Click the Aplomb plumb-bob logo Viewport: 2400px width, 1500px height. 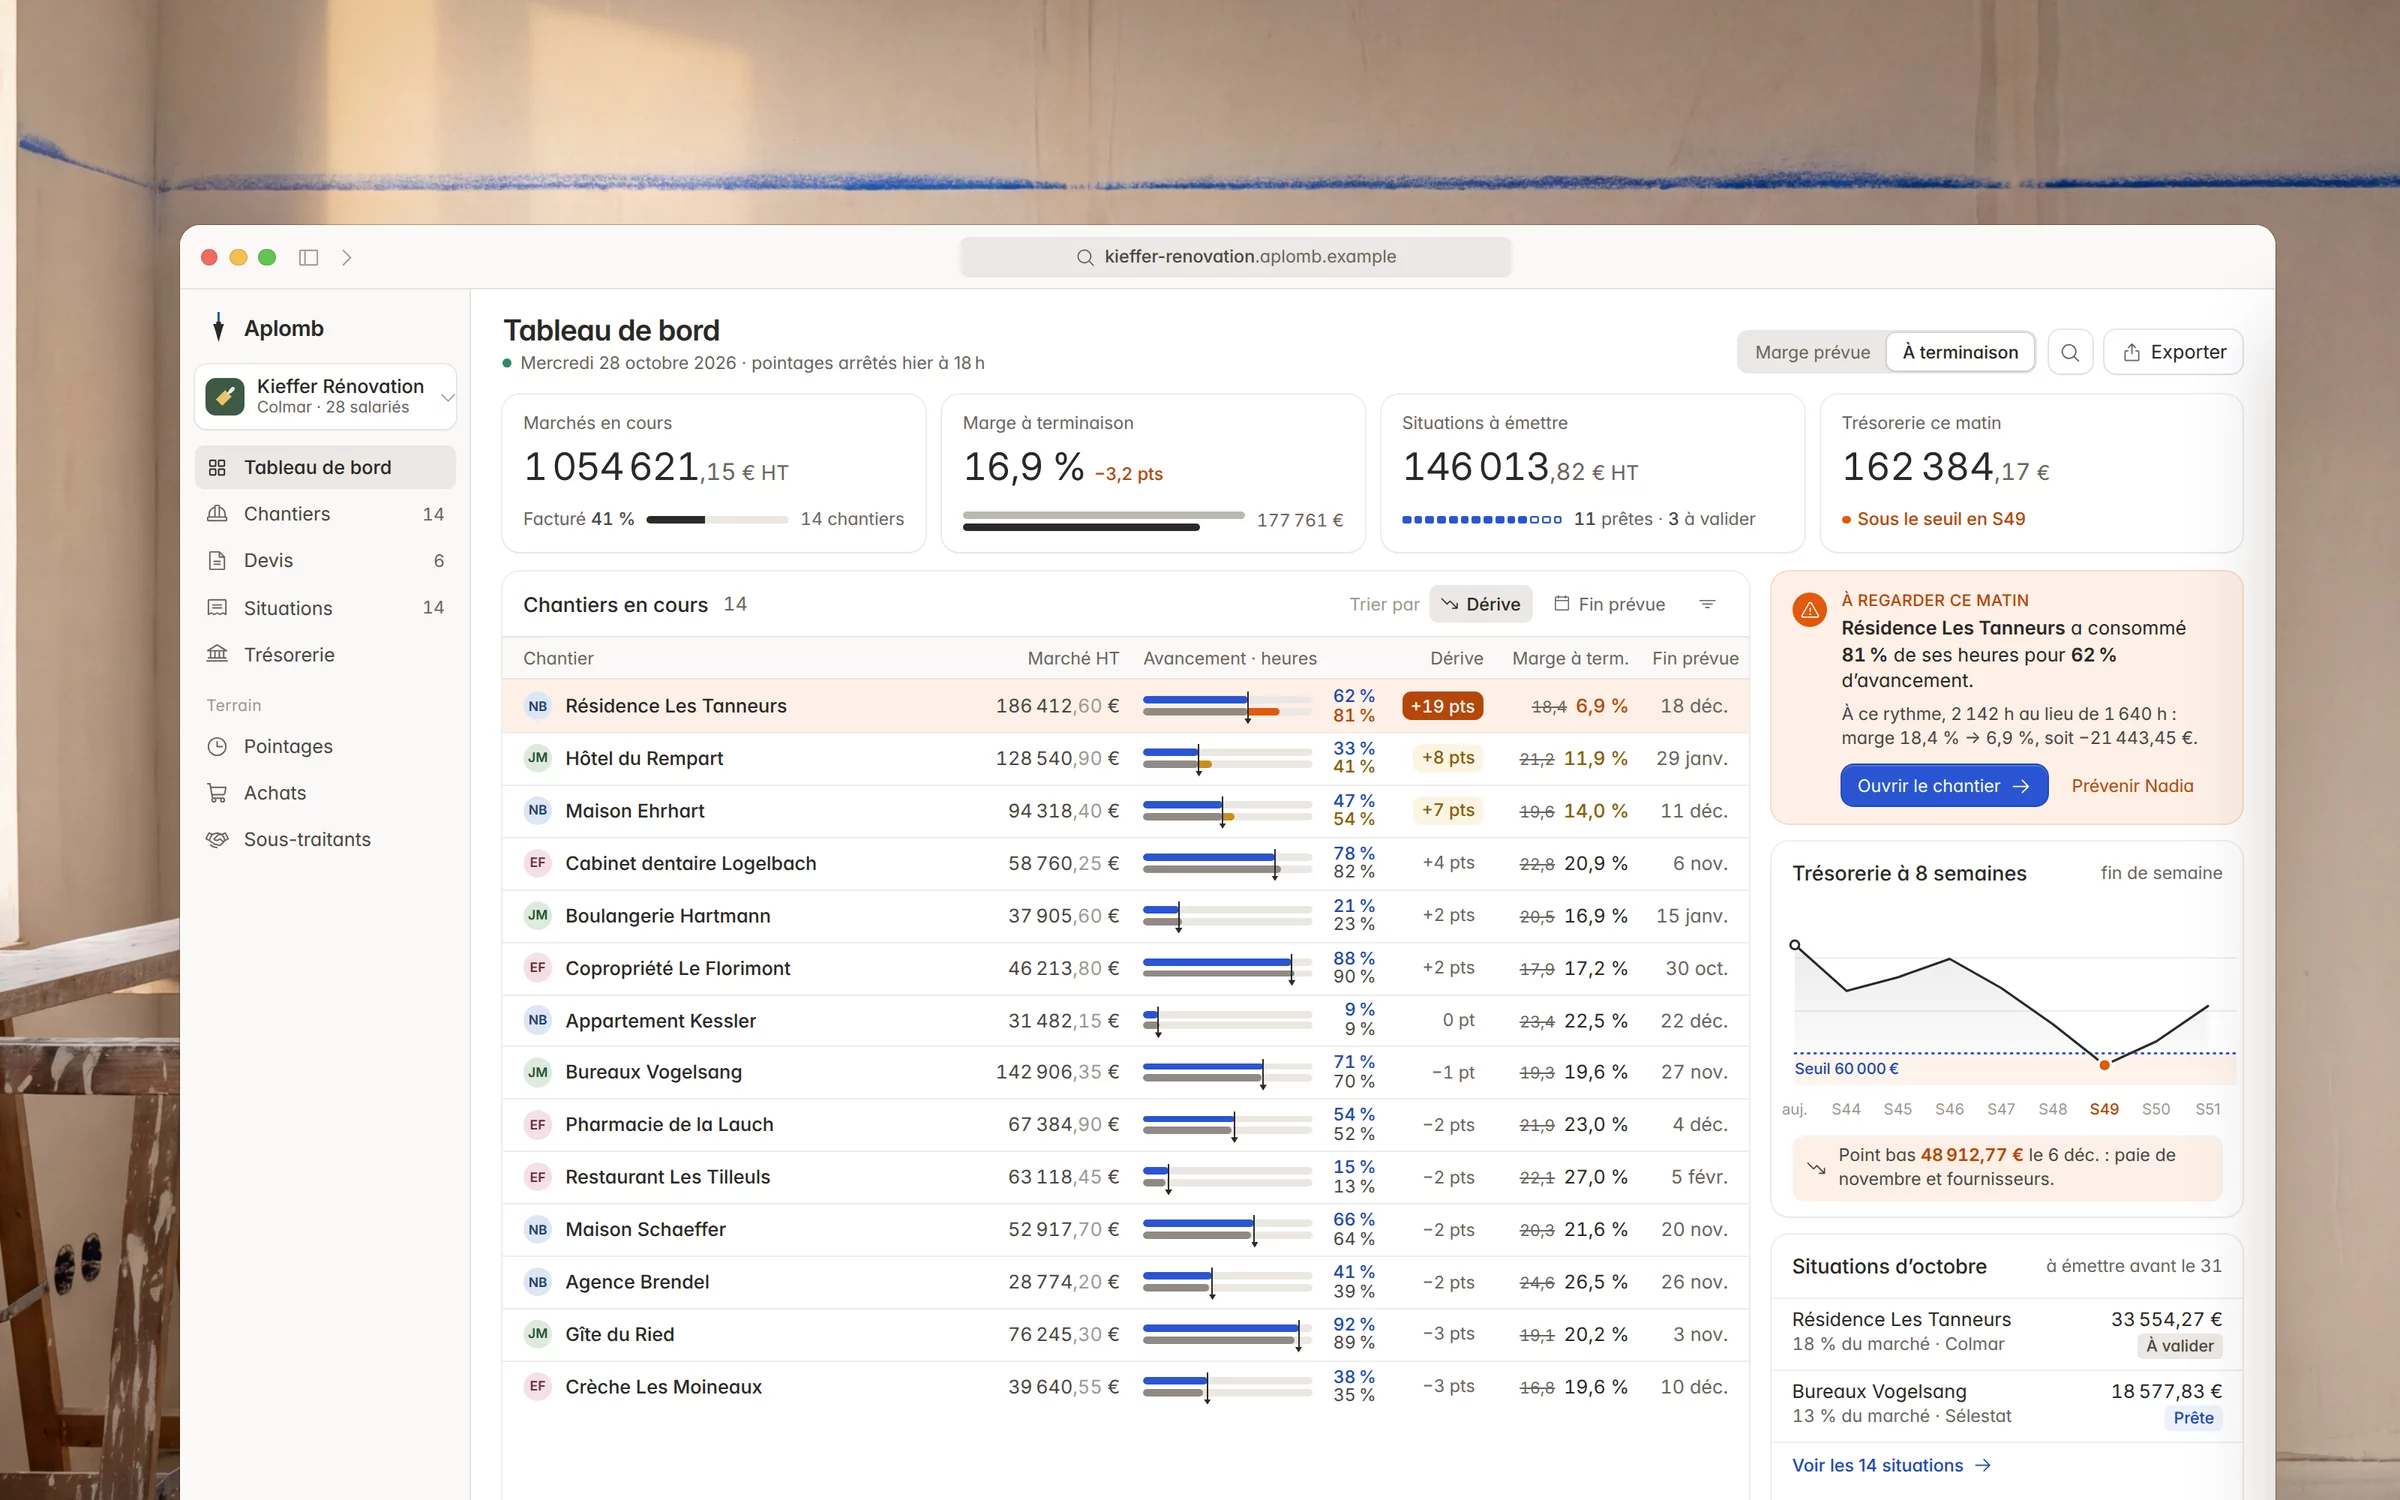pyautogui.click(x=219, y=327)
